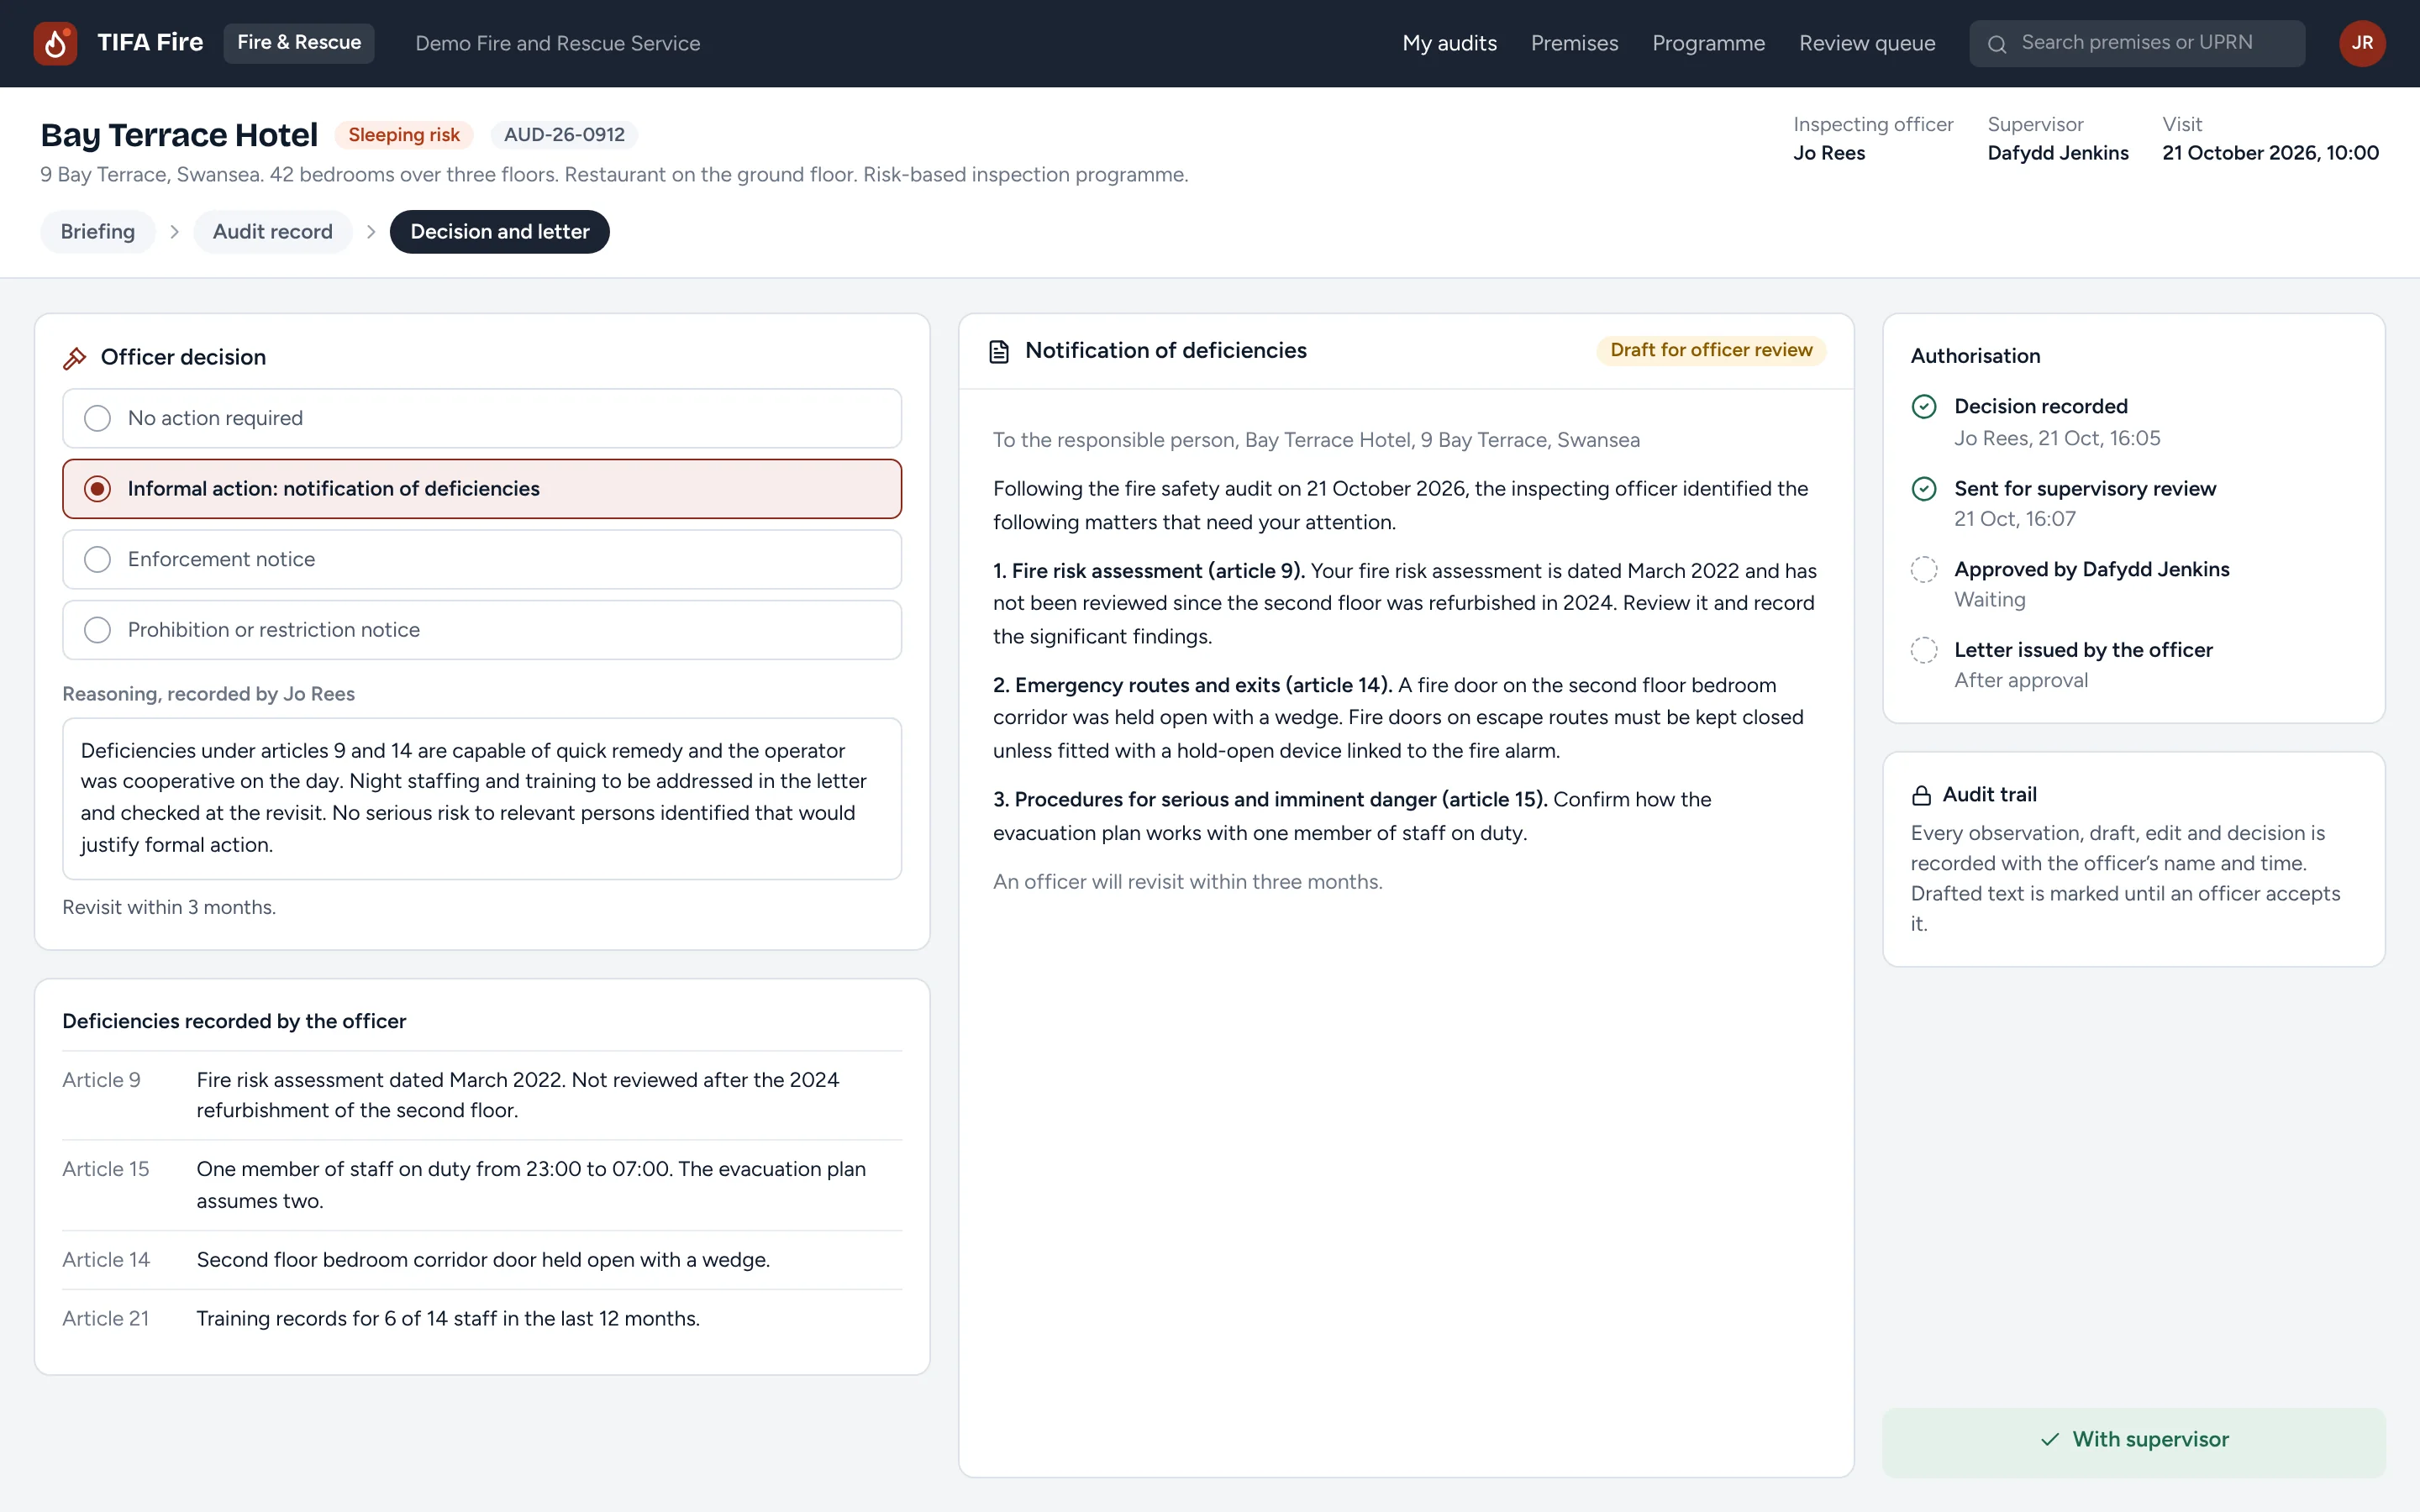Image resolution: width=2420 pixels, height=1512 pixels.
Task: Click the chevron after the Briefing step
Action: pyautogui.click(x=174, y=232)
